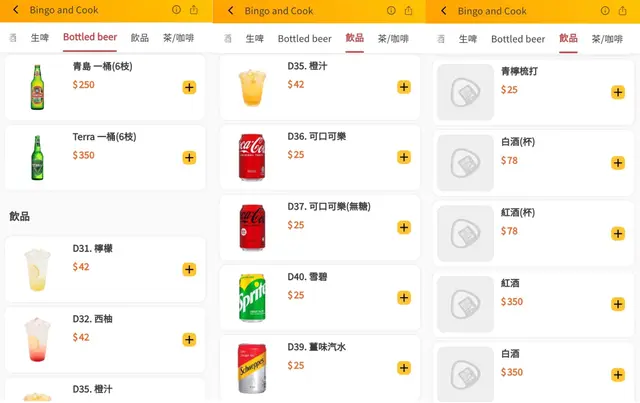Add 白酒(杯) for $78 to cart
The image size is (640, 403).
617,162
